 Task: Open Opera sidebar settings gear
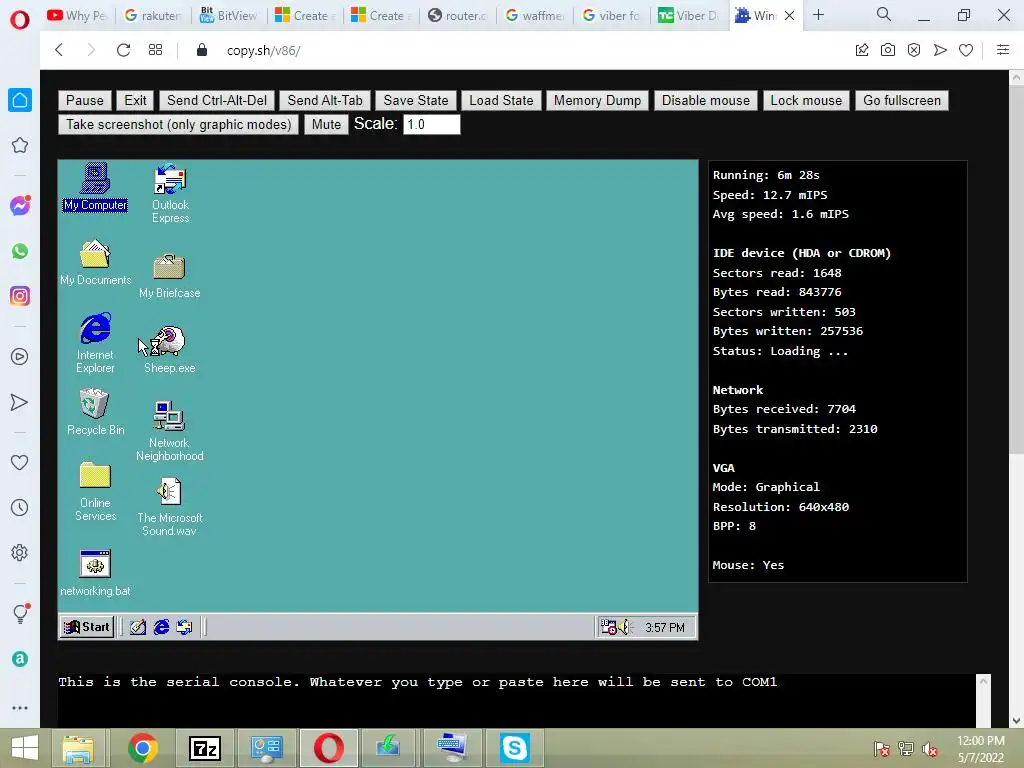(x=20, y=552)
